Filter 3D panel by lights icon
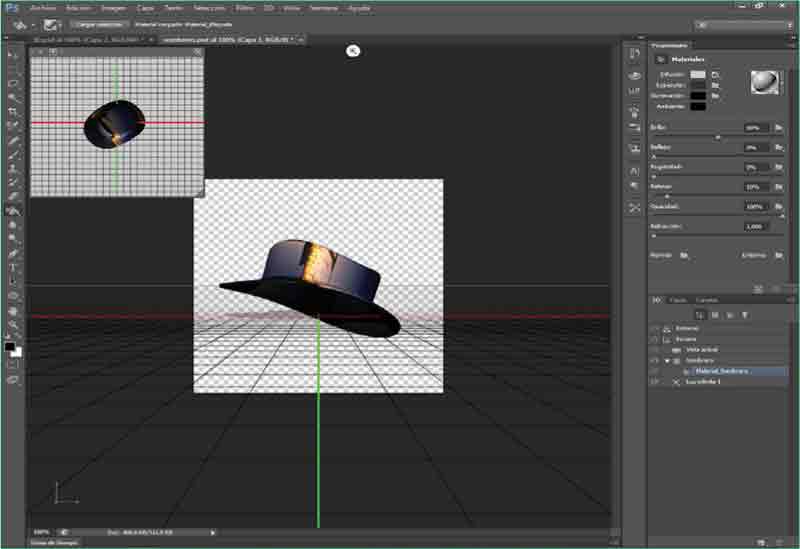Screen dimensions: 800x549 coord(745,314)
